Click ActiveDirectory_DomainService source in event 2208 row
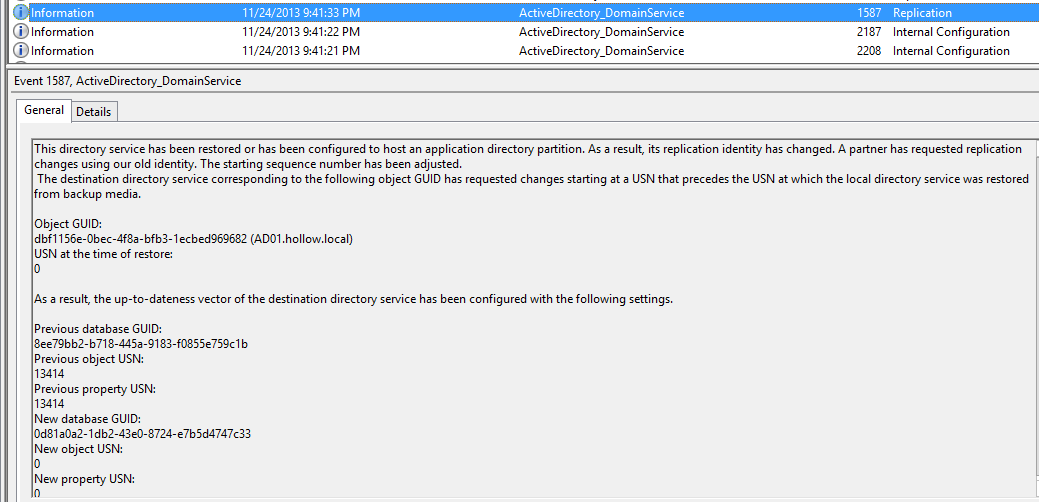This screenshot has width=1039, height=502. (x=601, y=51)
